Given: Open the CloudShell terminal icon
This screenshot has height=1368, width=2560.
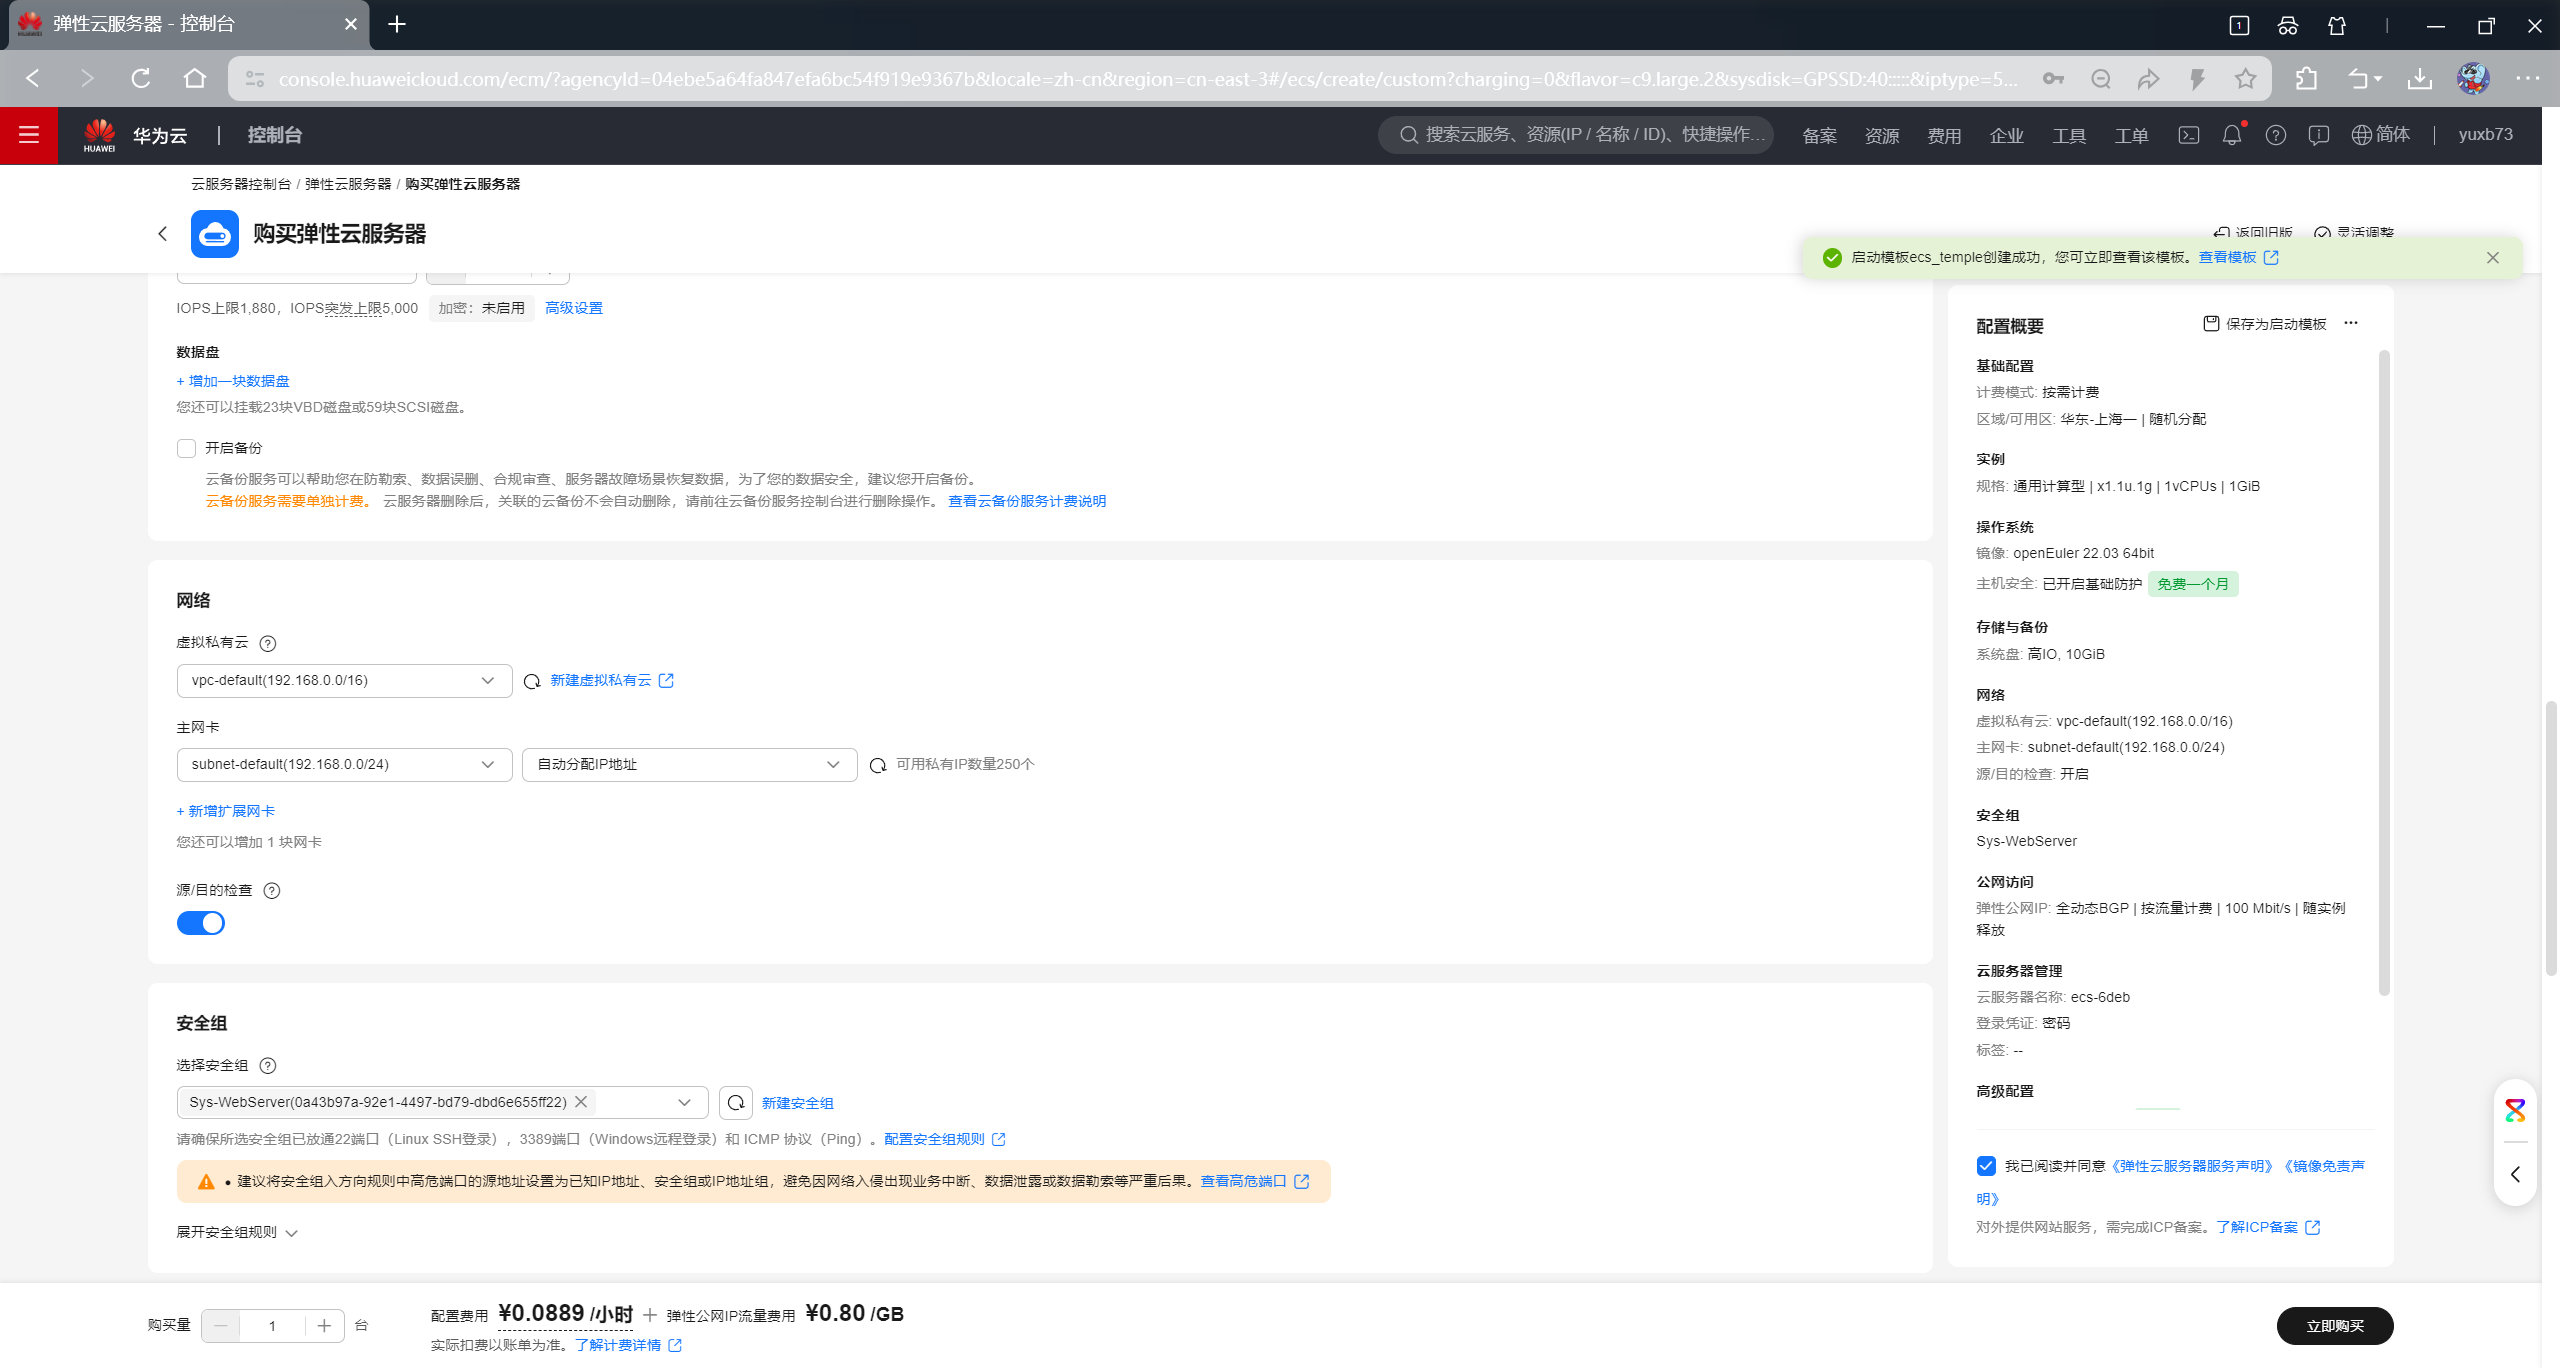Looking at the screenshot, I should pos(2188,135).
